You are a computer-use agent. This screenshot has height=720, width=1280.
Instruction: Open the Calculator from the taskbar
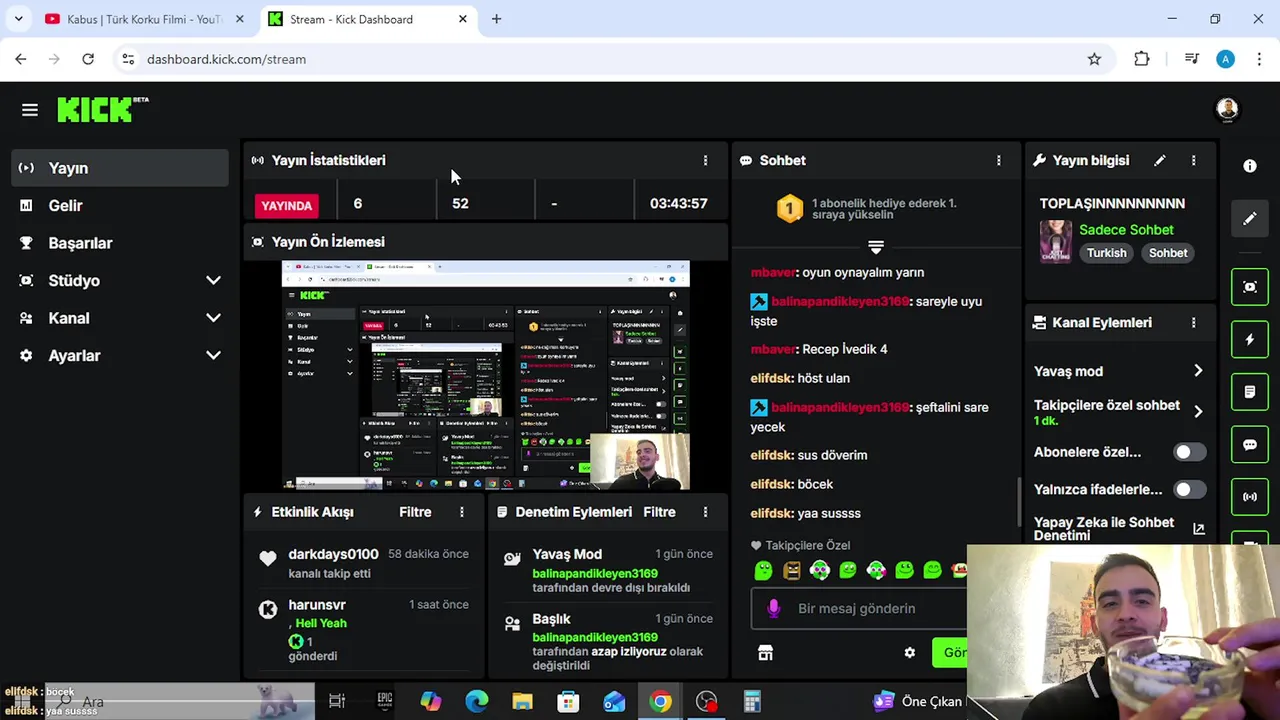(x=752, y=702)
